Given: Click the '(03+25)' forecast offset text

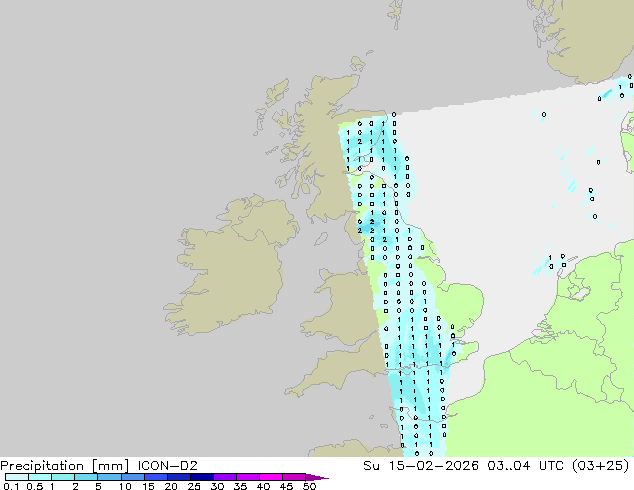Looking at the screenshot, I should (x=601, y=466).
